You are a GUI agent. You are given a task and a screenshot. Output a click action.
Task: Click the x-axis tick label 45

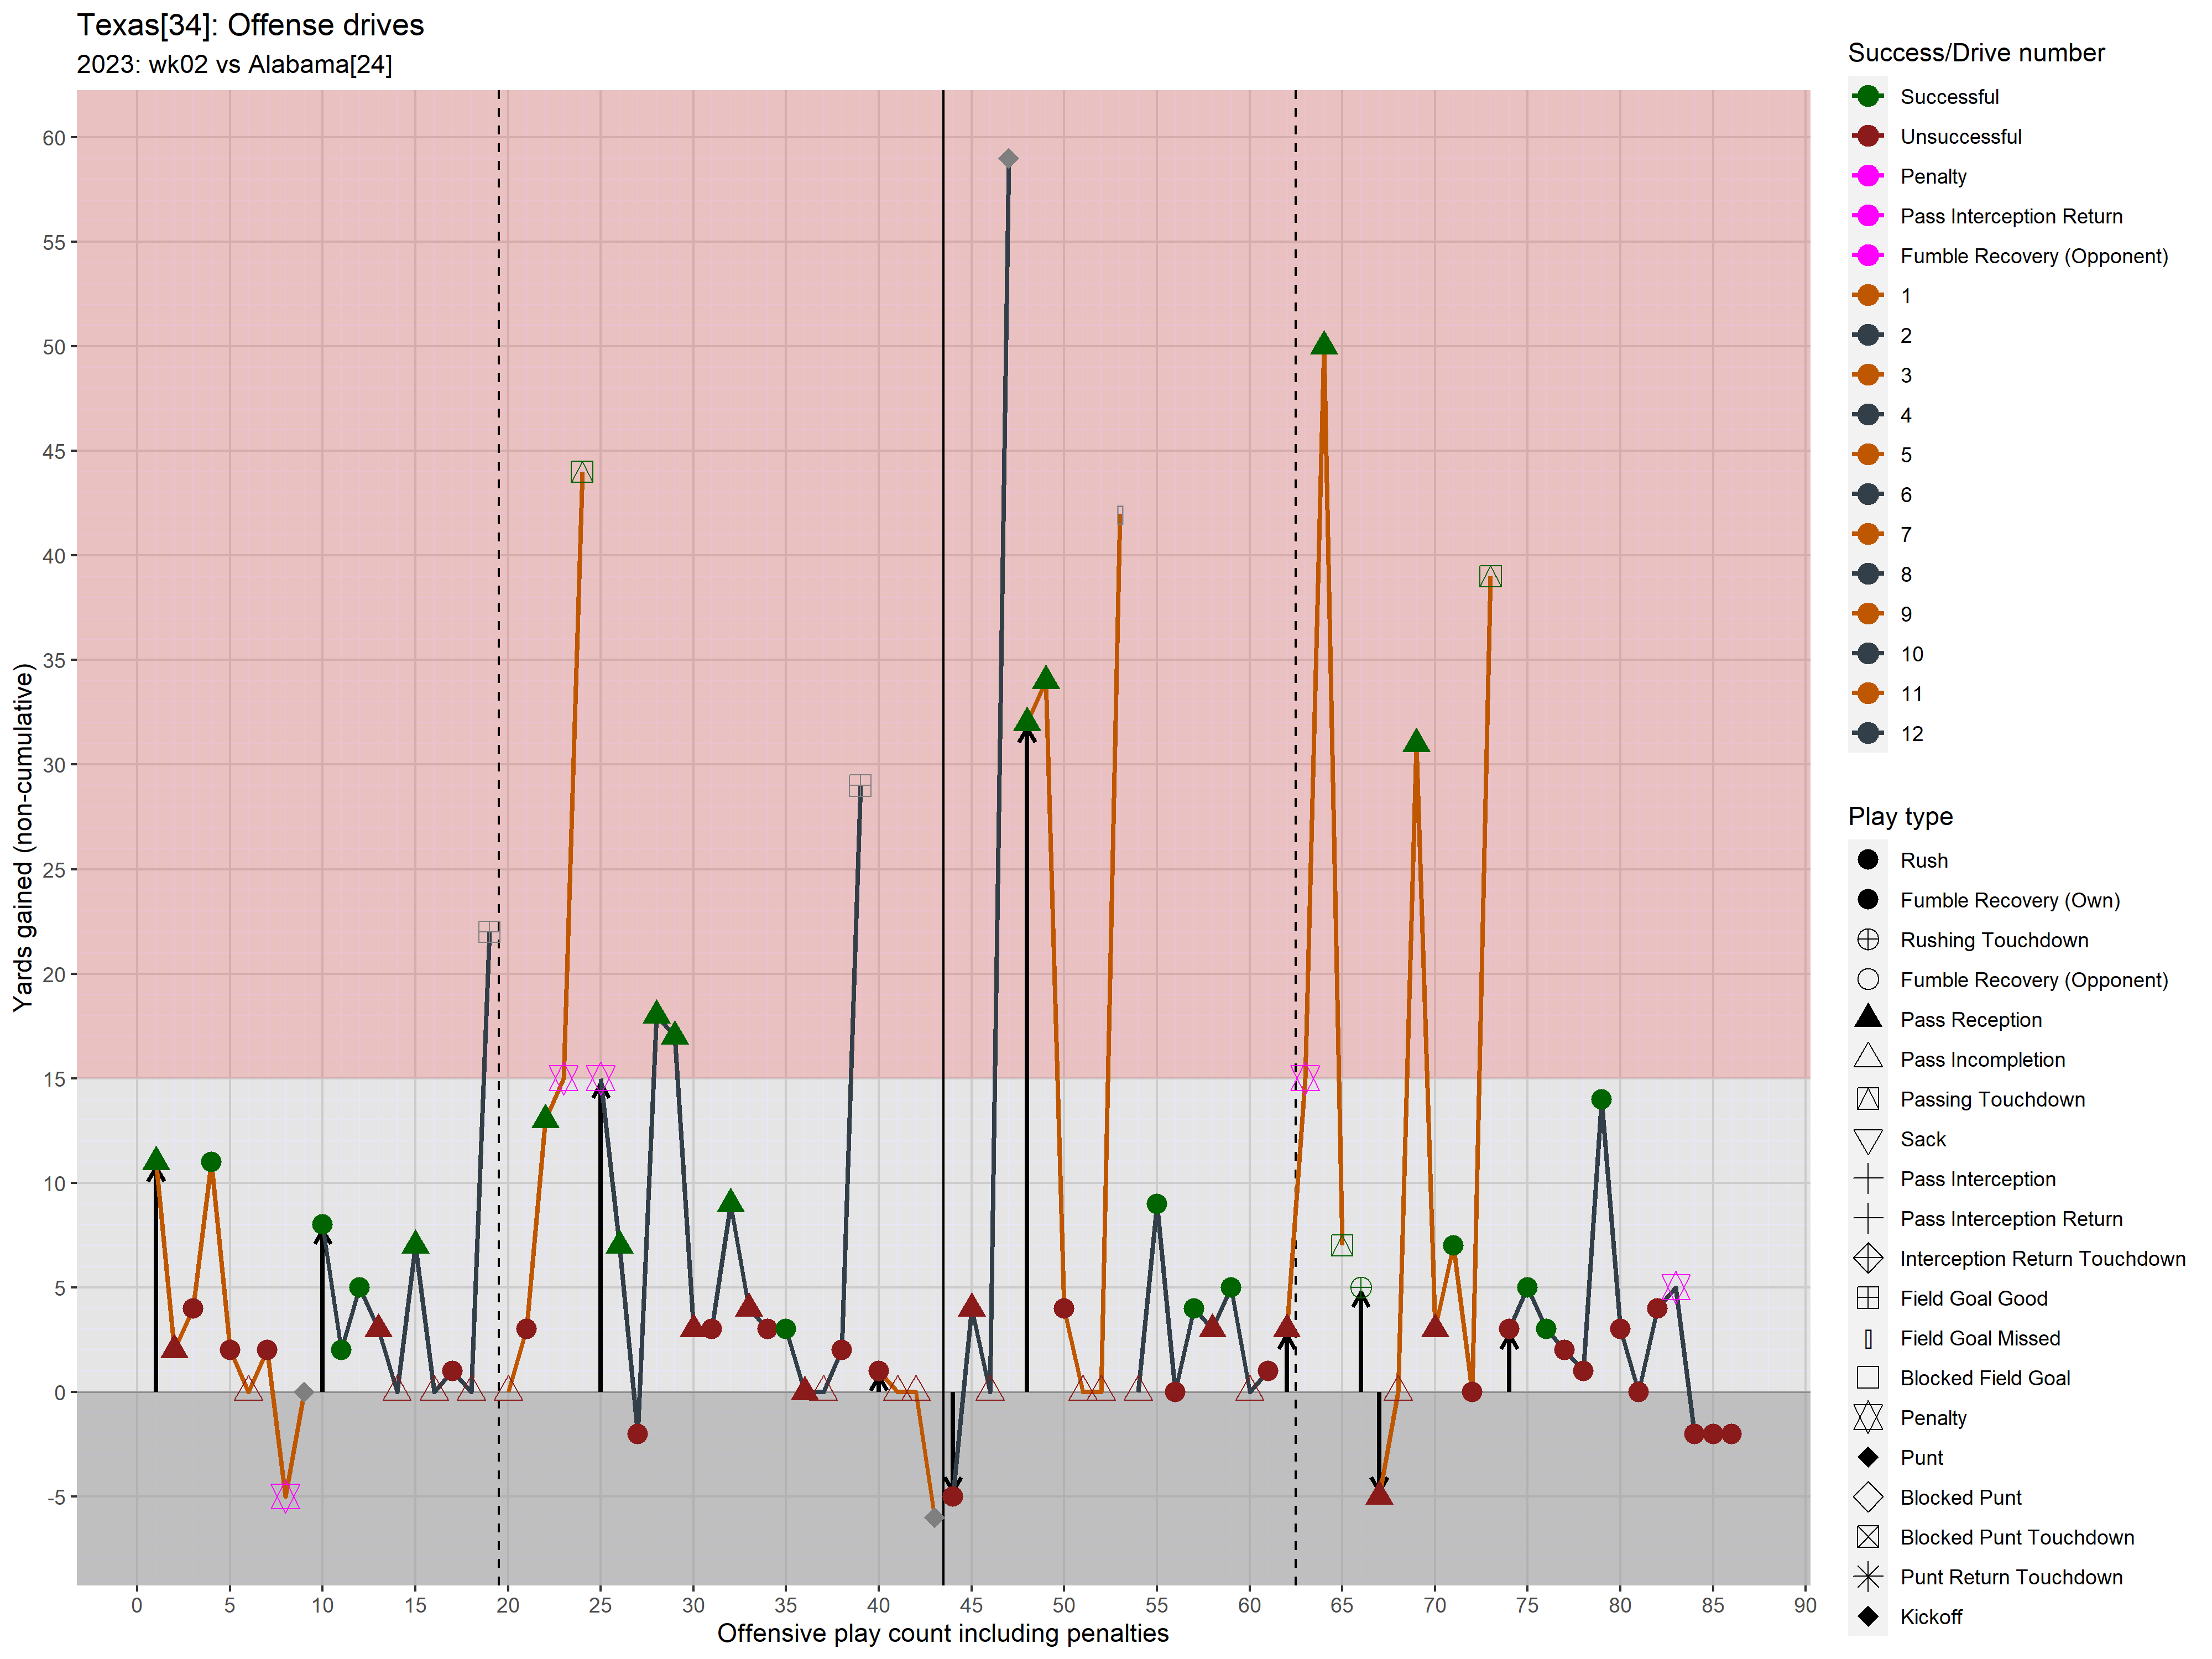pyautogui.click(x=971, y=1605)
